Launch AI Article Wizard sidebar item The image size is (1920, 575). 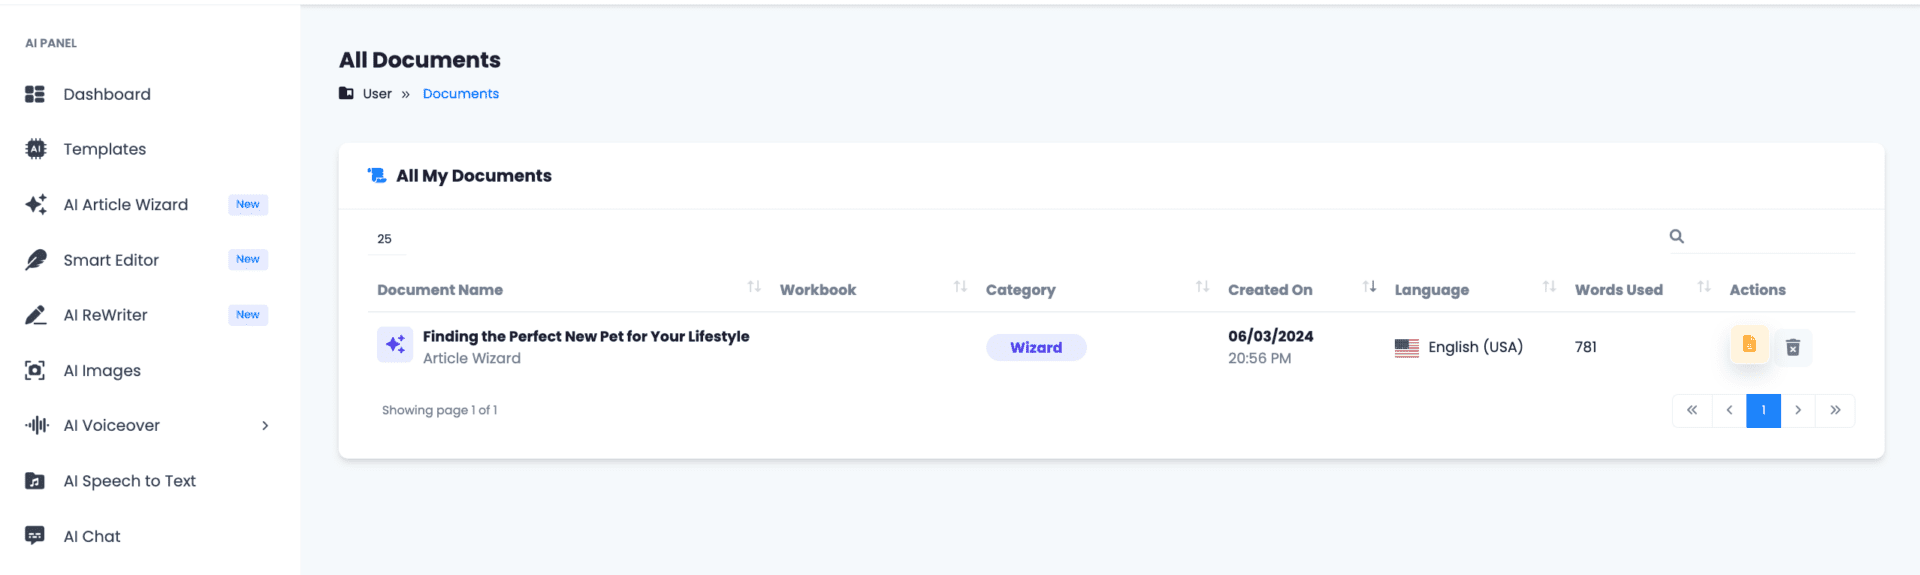125,205
